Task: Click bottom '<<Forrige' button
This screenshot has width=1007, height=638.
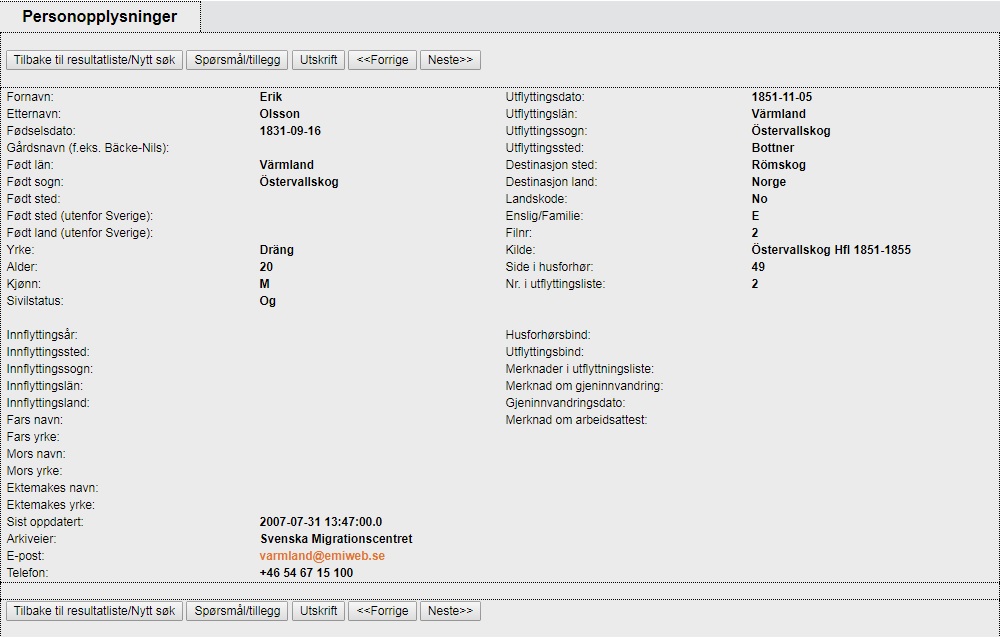Action: coord(382,611)
